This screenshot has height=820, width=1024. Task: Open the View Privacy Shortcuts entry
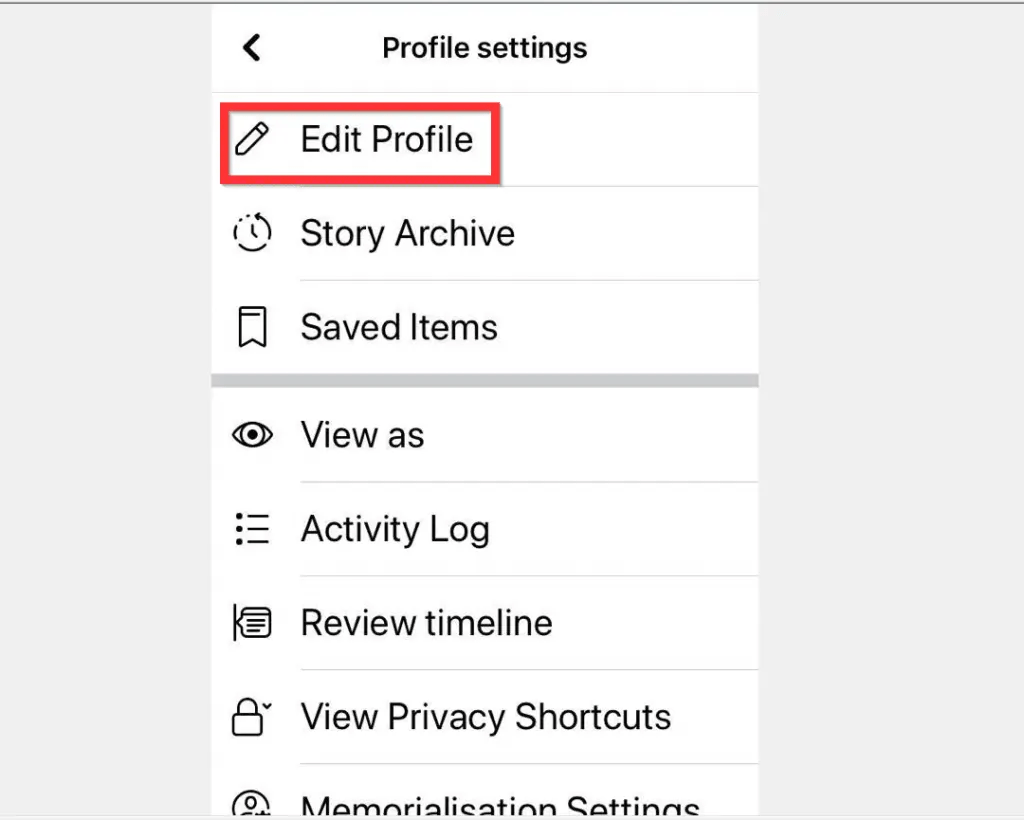486,716
